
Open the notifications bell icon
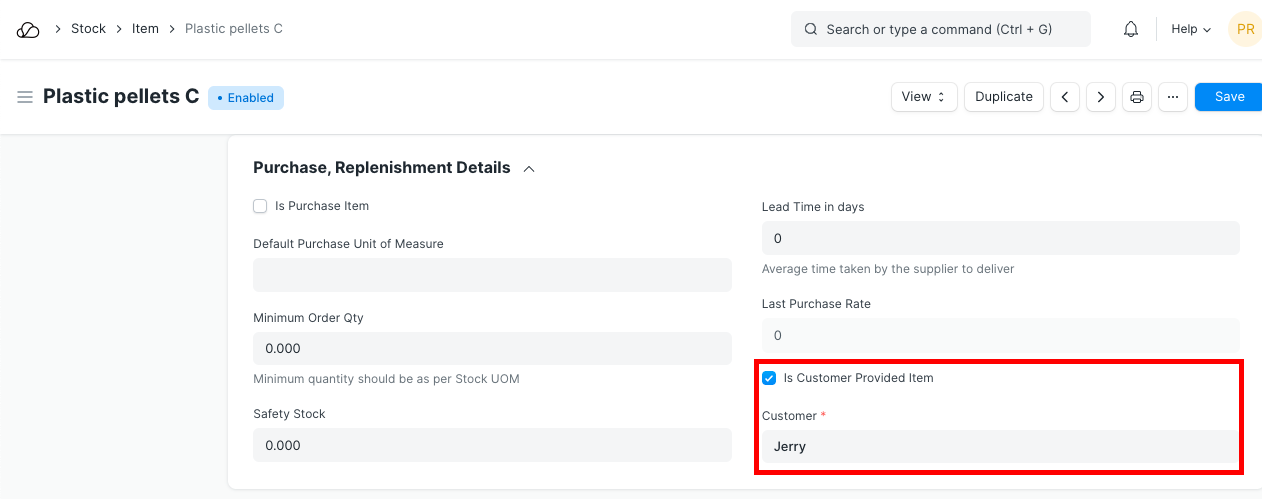(x=1131, y=29)
